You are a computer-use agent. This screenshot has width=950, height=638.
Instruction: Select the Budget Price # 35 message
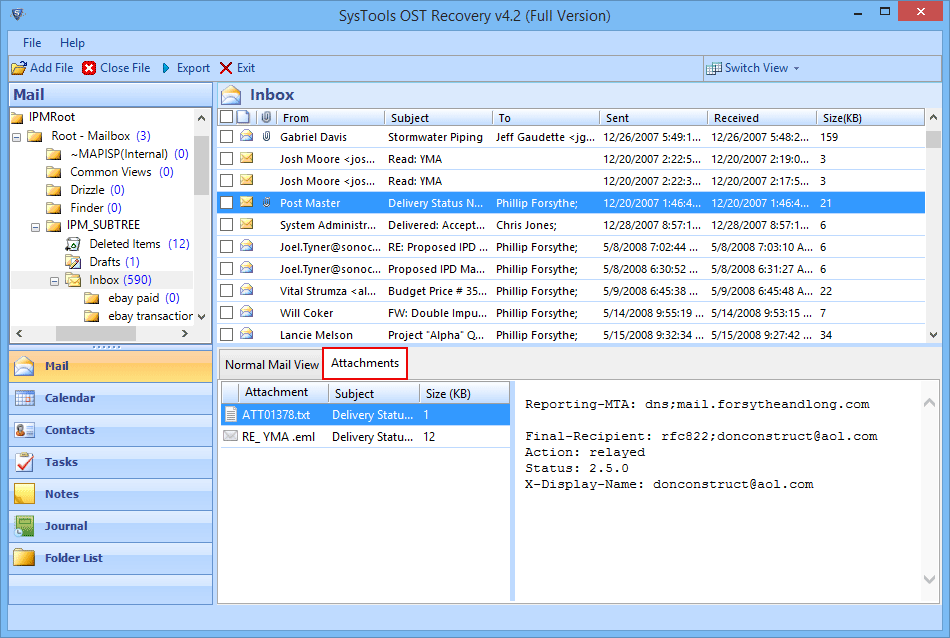571,291
